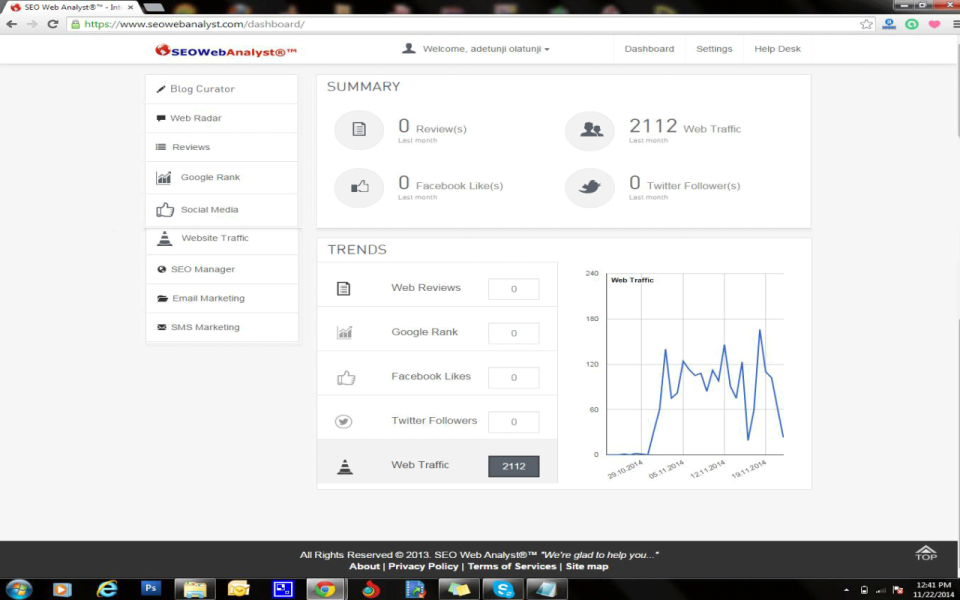960x600 pixels.
Task: Click the Facebook Likes icon in Summary
Action: tap(359, 188)
